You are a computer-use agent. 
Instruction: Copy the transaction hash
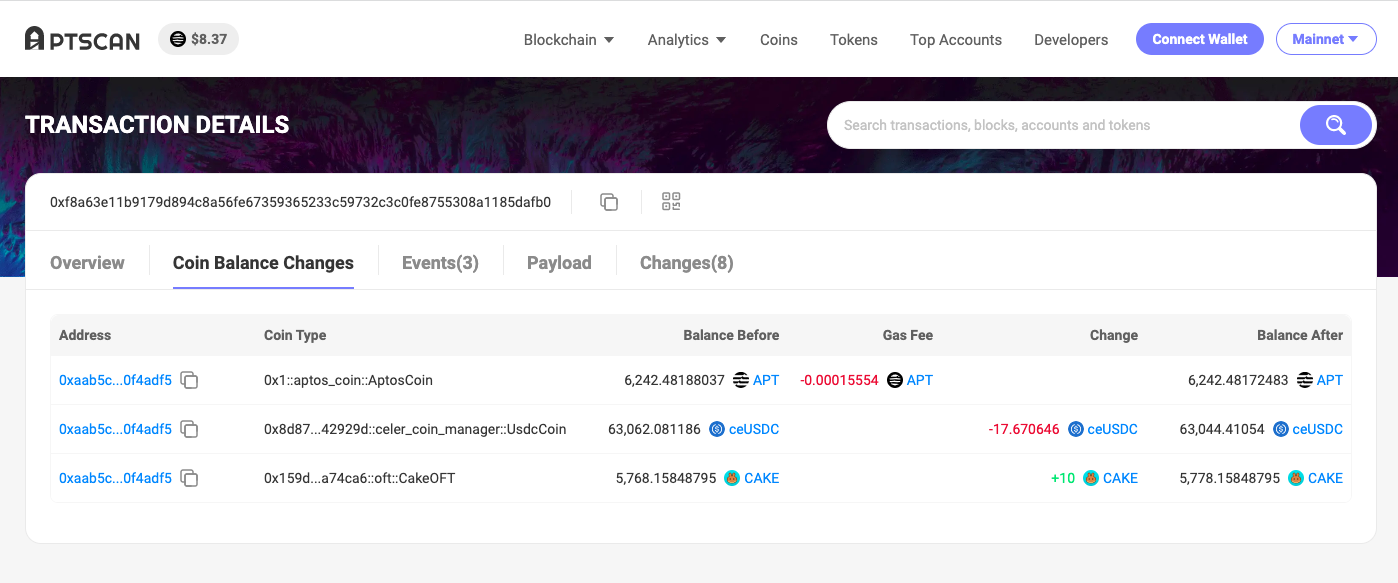point(609,202)
